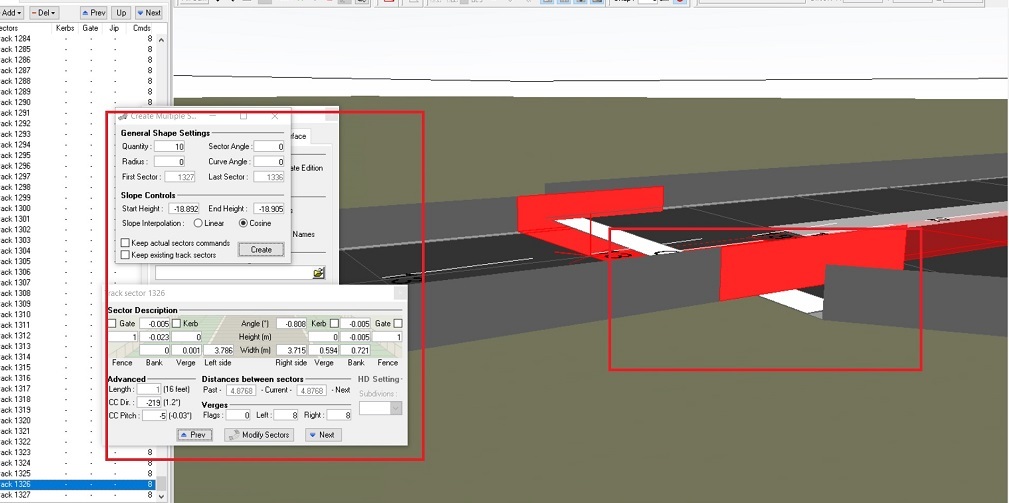Click the Gate column header in sector list
Viewport: 1009px width, 503px height.
point(90,28)
